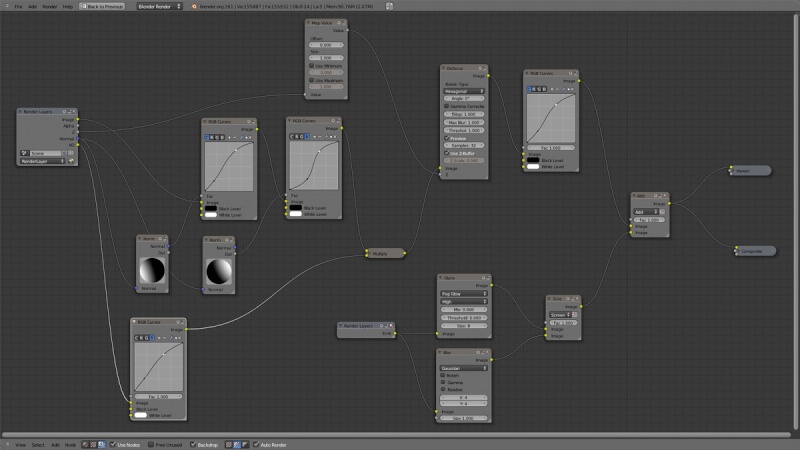Viewport: 800px width, 450px height.
Task: Expand the collapsed Viewer node
Action: click(x=732, y=171)
